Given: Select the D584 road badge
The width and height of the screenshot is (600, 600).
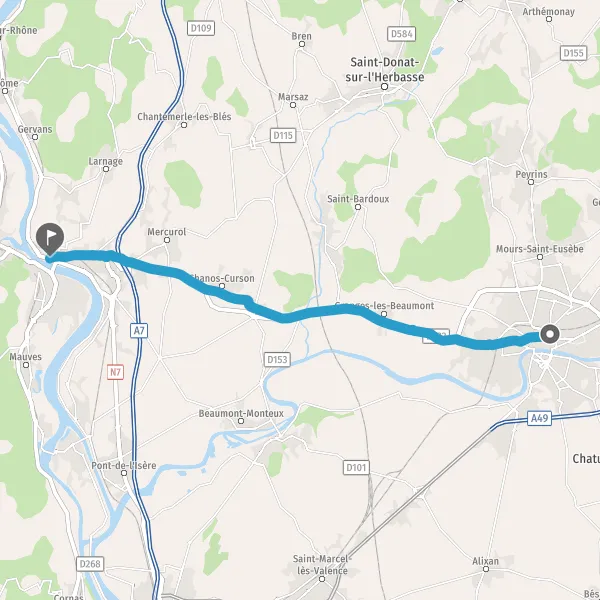Looking at the screenshot, I should pos(401,34).
